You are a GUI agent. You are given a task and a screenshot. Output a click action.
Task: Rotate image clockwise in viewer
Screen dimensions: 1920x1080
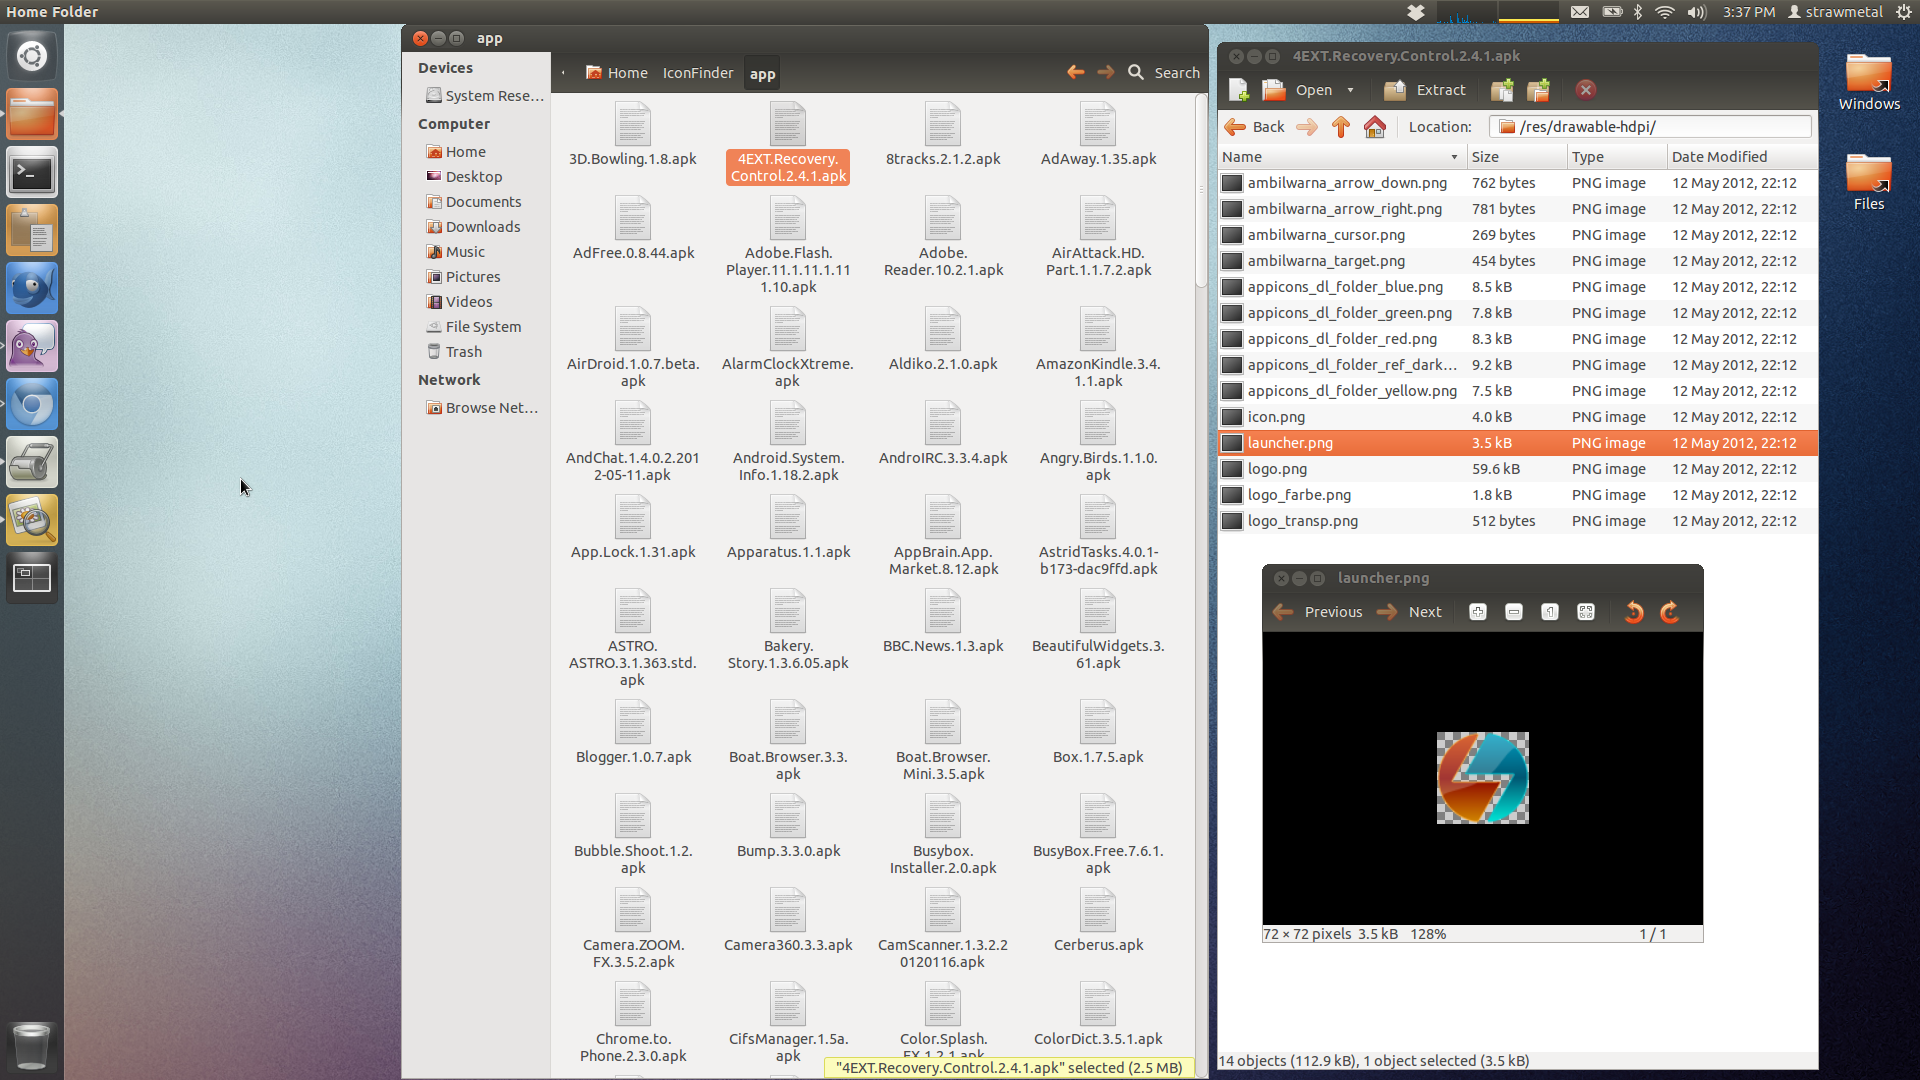(x=1670, y=612)
